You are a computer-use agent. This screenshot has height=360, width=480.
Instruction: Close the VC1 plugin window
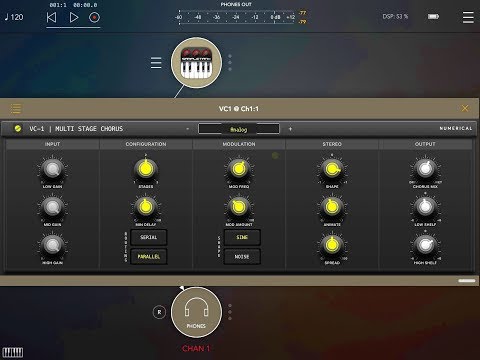point(465,108)
